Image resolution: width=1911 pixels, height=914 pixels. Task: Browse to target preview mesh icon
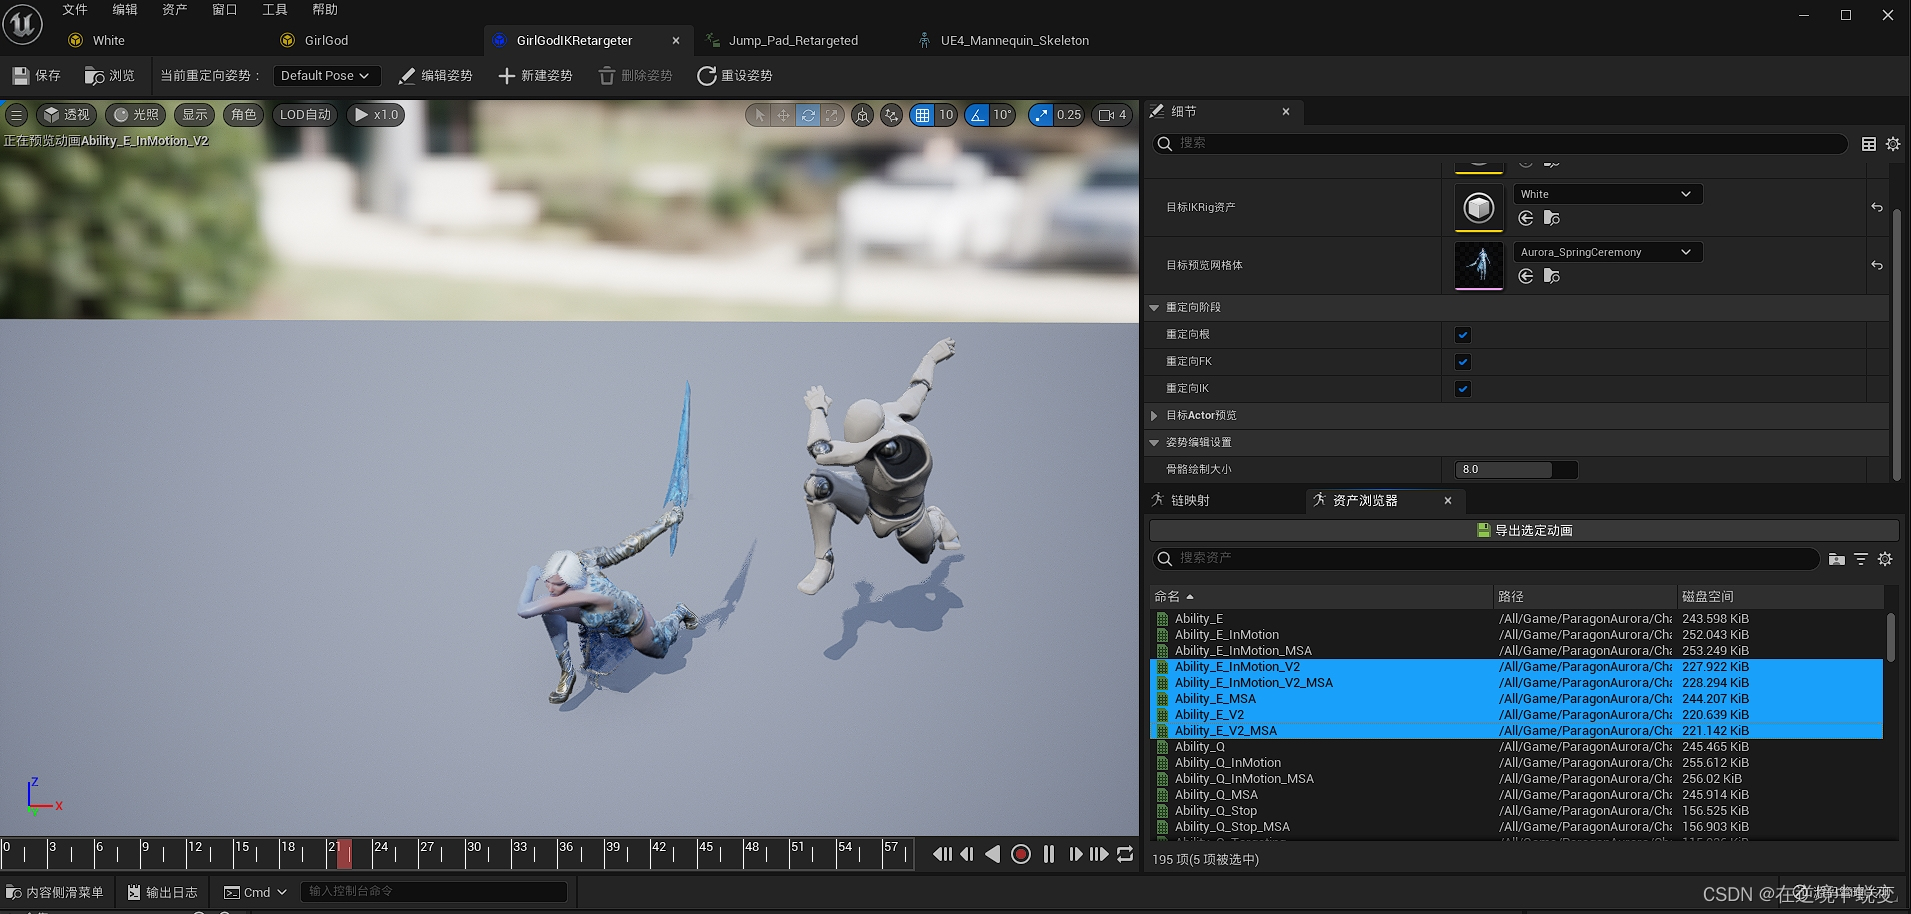point(1552,277)
